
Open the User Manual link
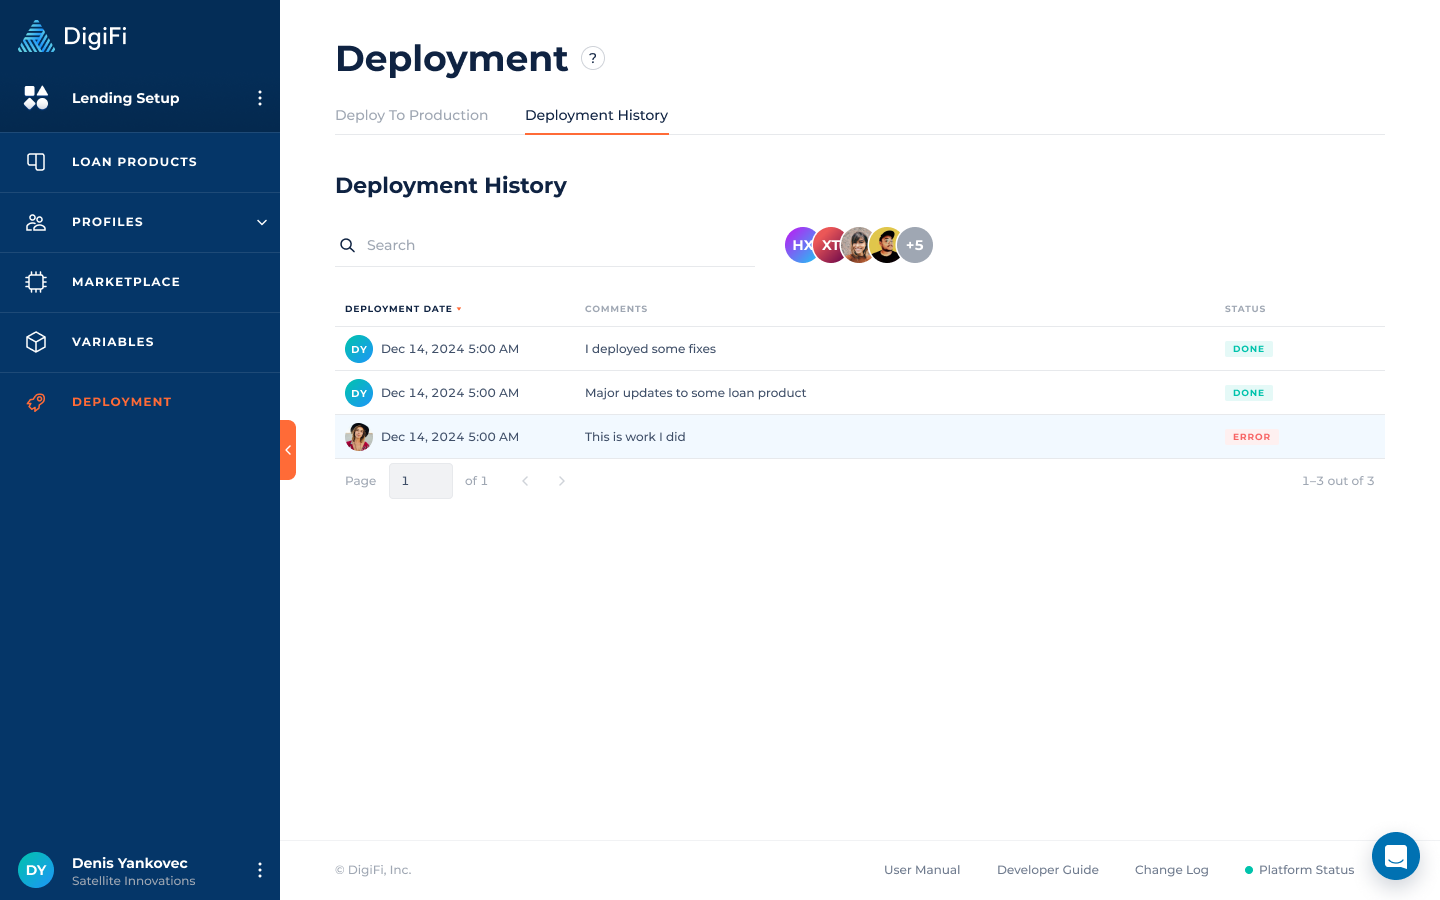click(922, 870)
